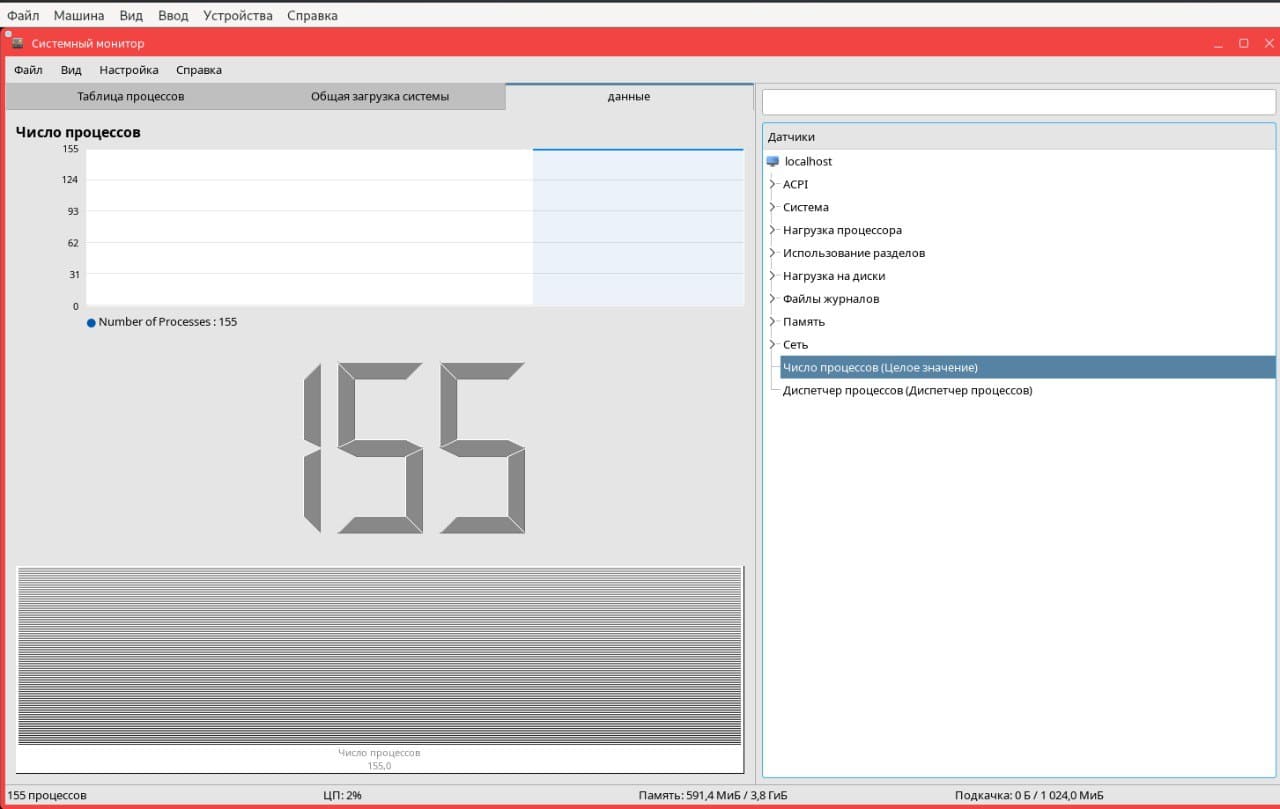The image size is (1280, 809).
Task: Click the System Monitor title bar icon
Action: click(x=17, y=43)
